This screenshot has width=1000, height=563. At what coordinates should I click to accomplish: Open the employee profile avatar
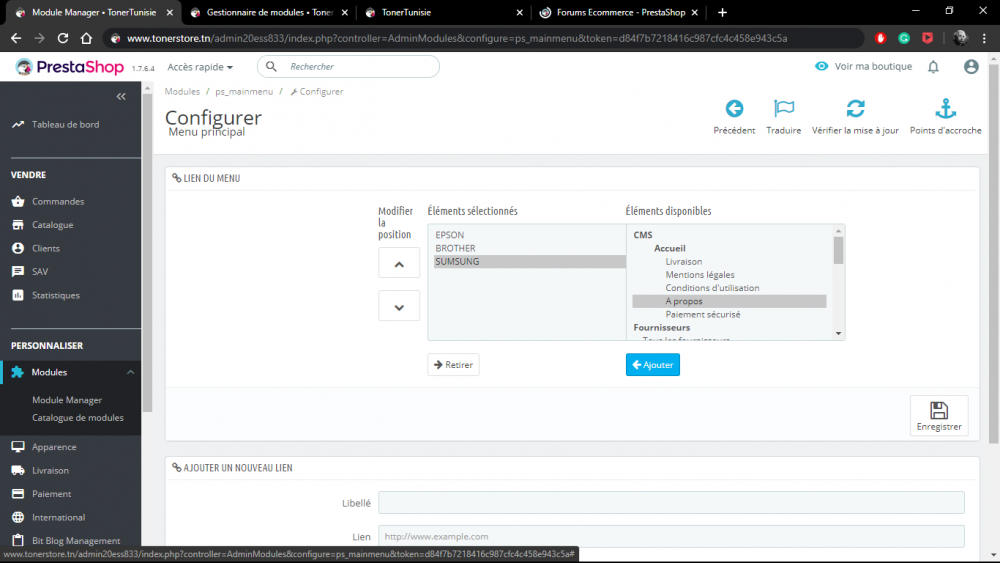[971, 66]
